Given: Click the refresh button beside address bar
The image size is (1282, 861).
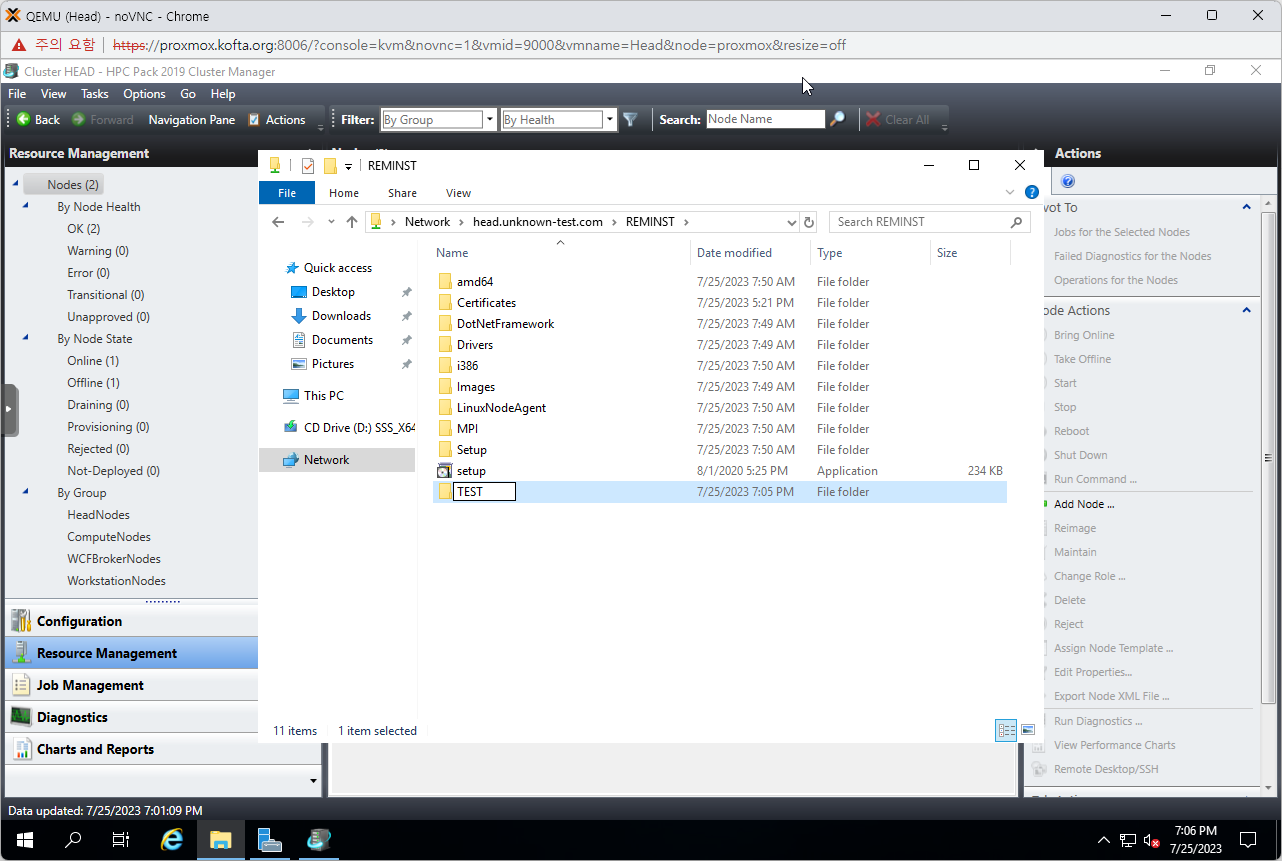Looking at the screenshot, I should click(x=809, y=222).
